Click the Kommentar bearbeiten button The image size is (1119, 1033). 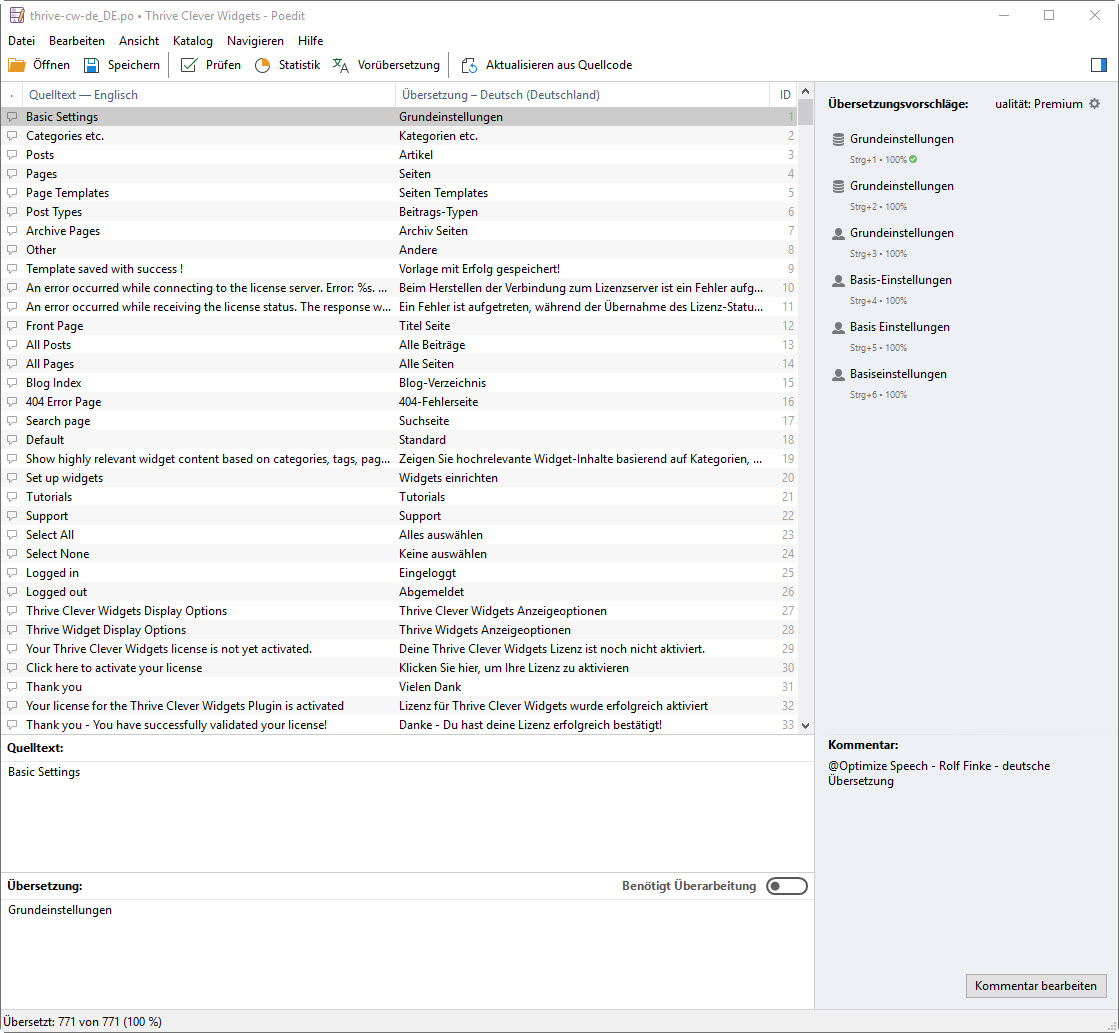[1036, 985]
